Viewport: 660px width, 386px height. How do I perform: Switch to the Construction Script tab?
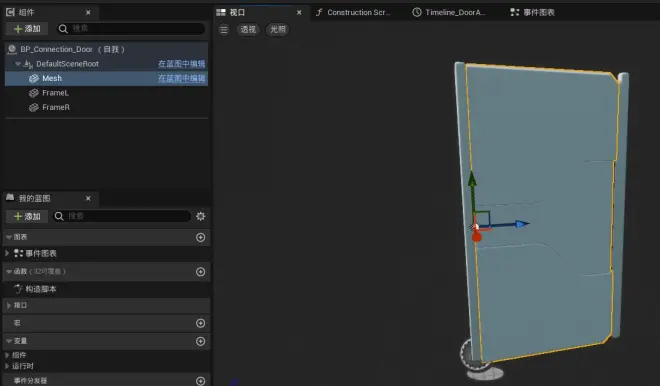click(354, 12)
